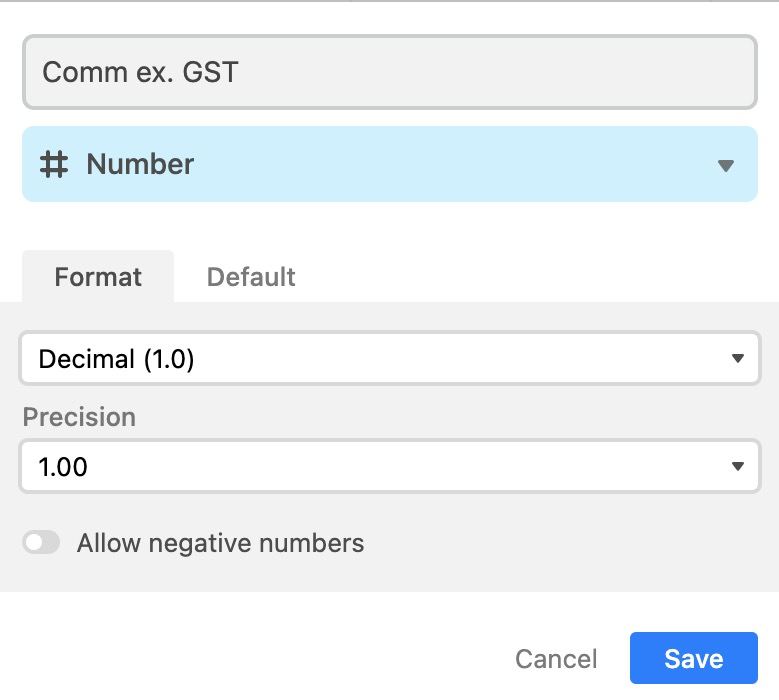Click the end of the Comm ex. GST text
Screen dimensions: 779x700
(239, 72)
